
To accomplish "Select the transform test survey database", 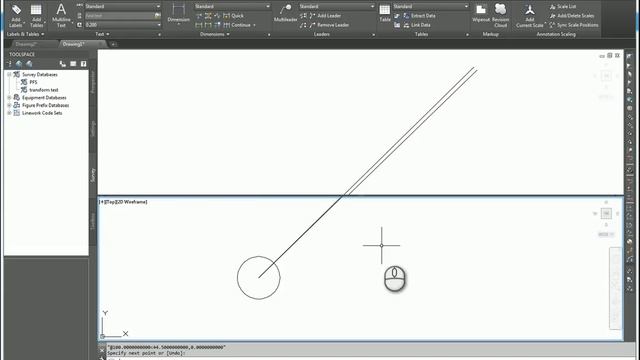I will 44,90.
